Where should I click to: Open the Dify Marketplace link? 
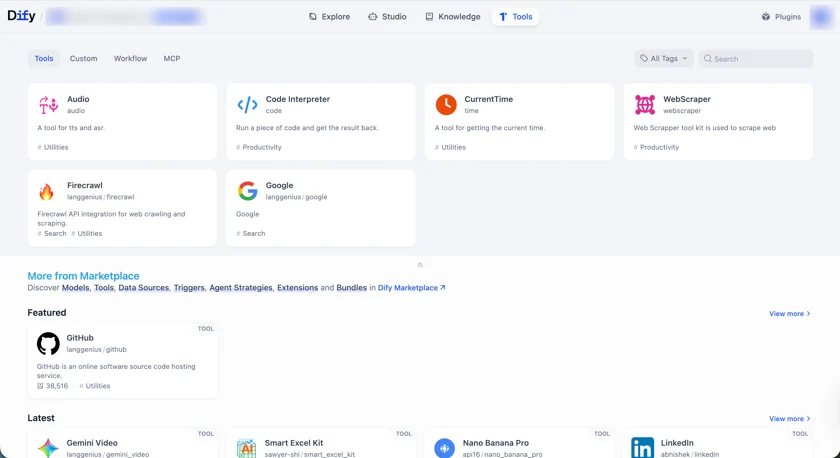tap(411, 288)
